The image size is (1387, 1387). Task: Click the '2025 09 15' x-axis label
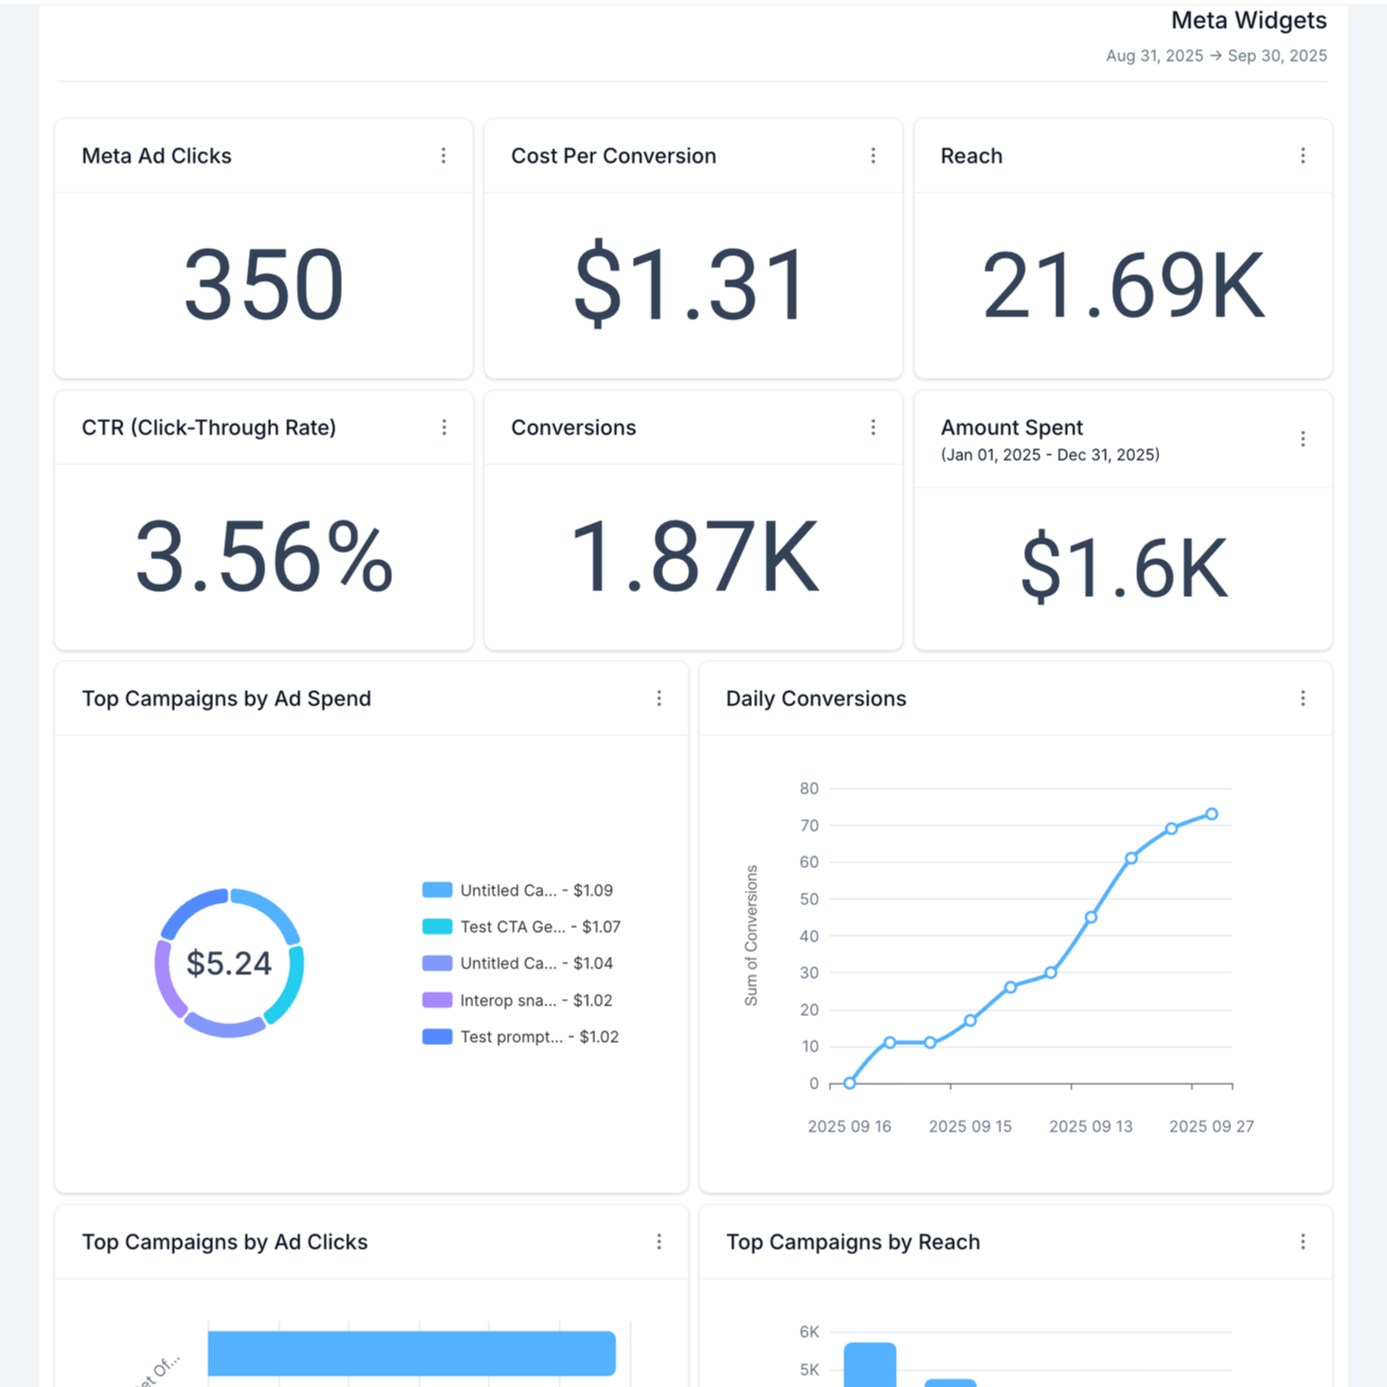[970, 1127]
